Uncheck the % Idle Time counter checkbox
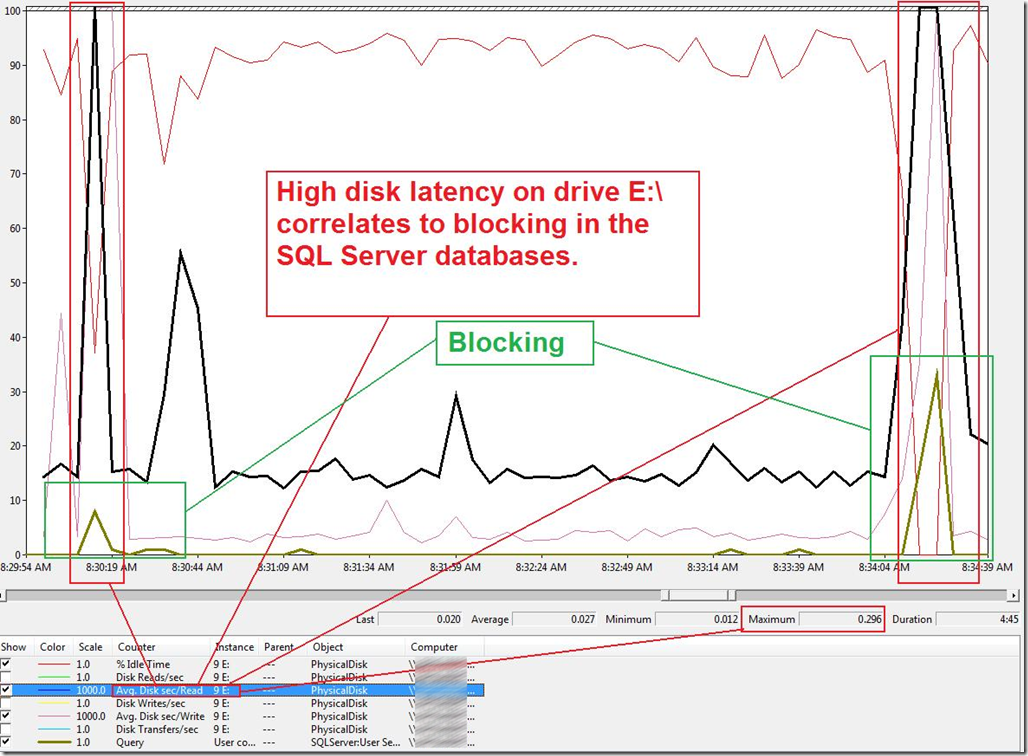The width and height of the screenshot is (1028, 756). point(6,664)
